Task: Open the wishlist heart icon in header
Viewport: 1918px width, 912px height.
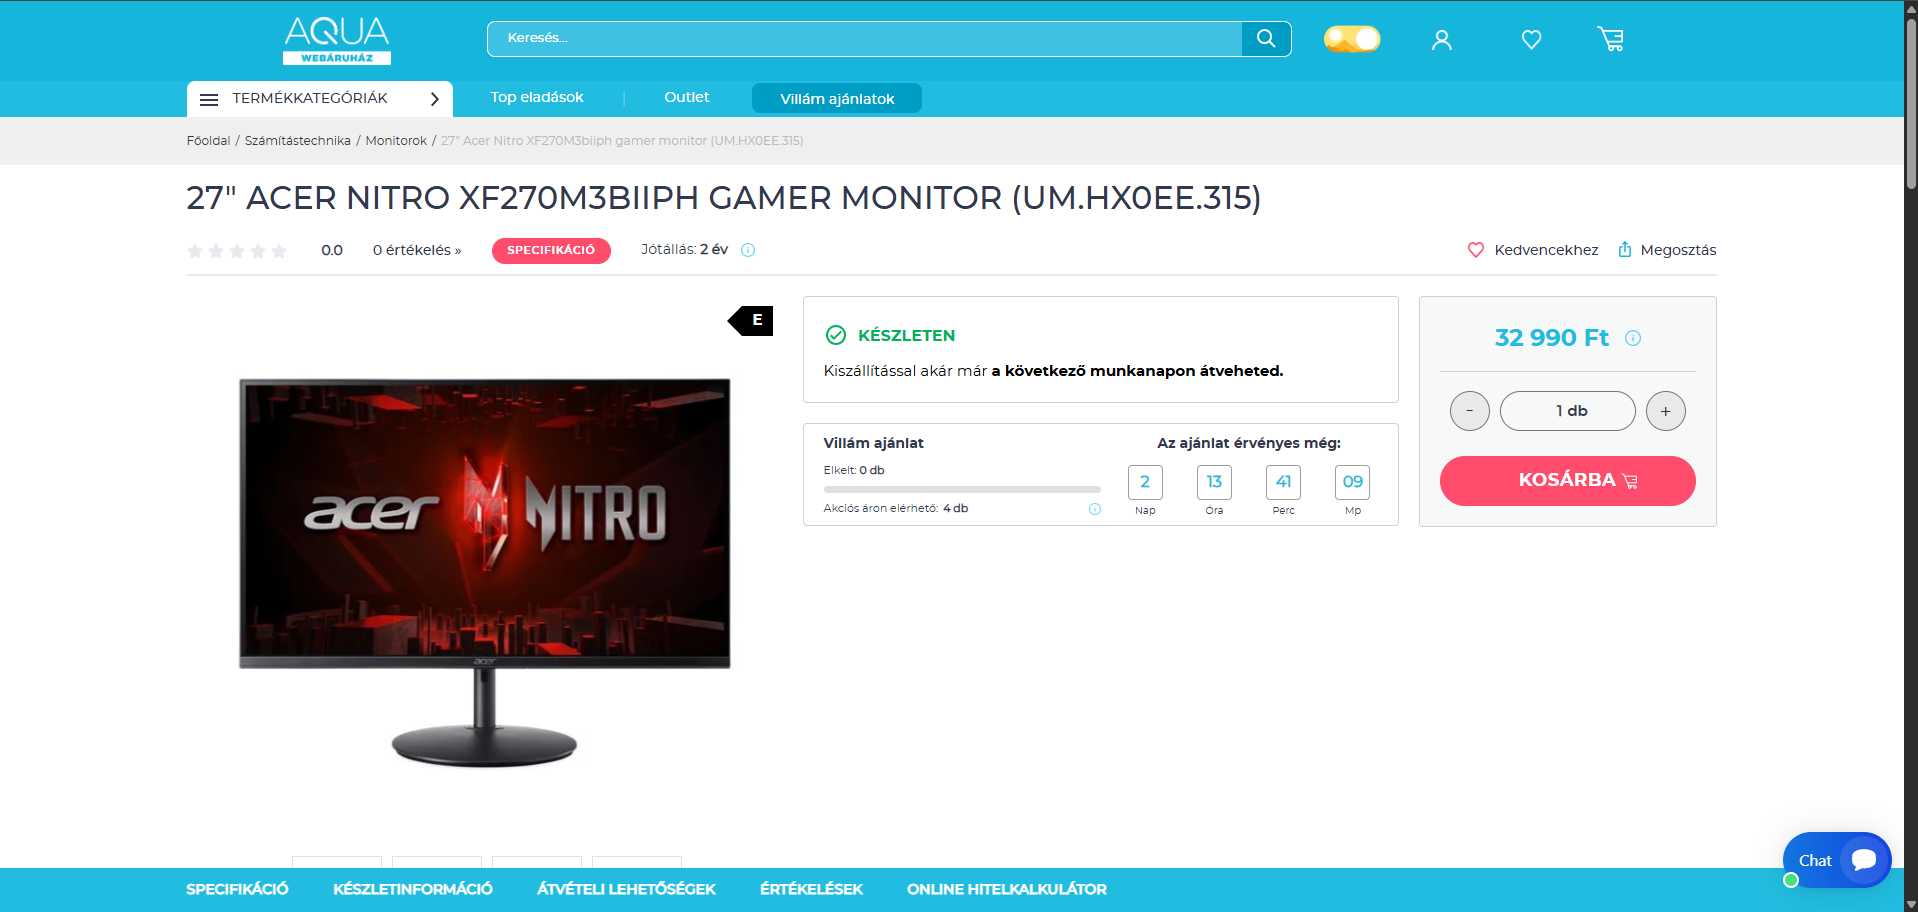Action: click(1531, 40)
